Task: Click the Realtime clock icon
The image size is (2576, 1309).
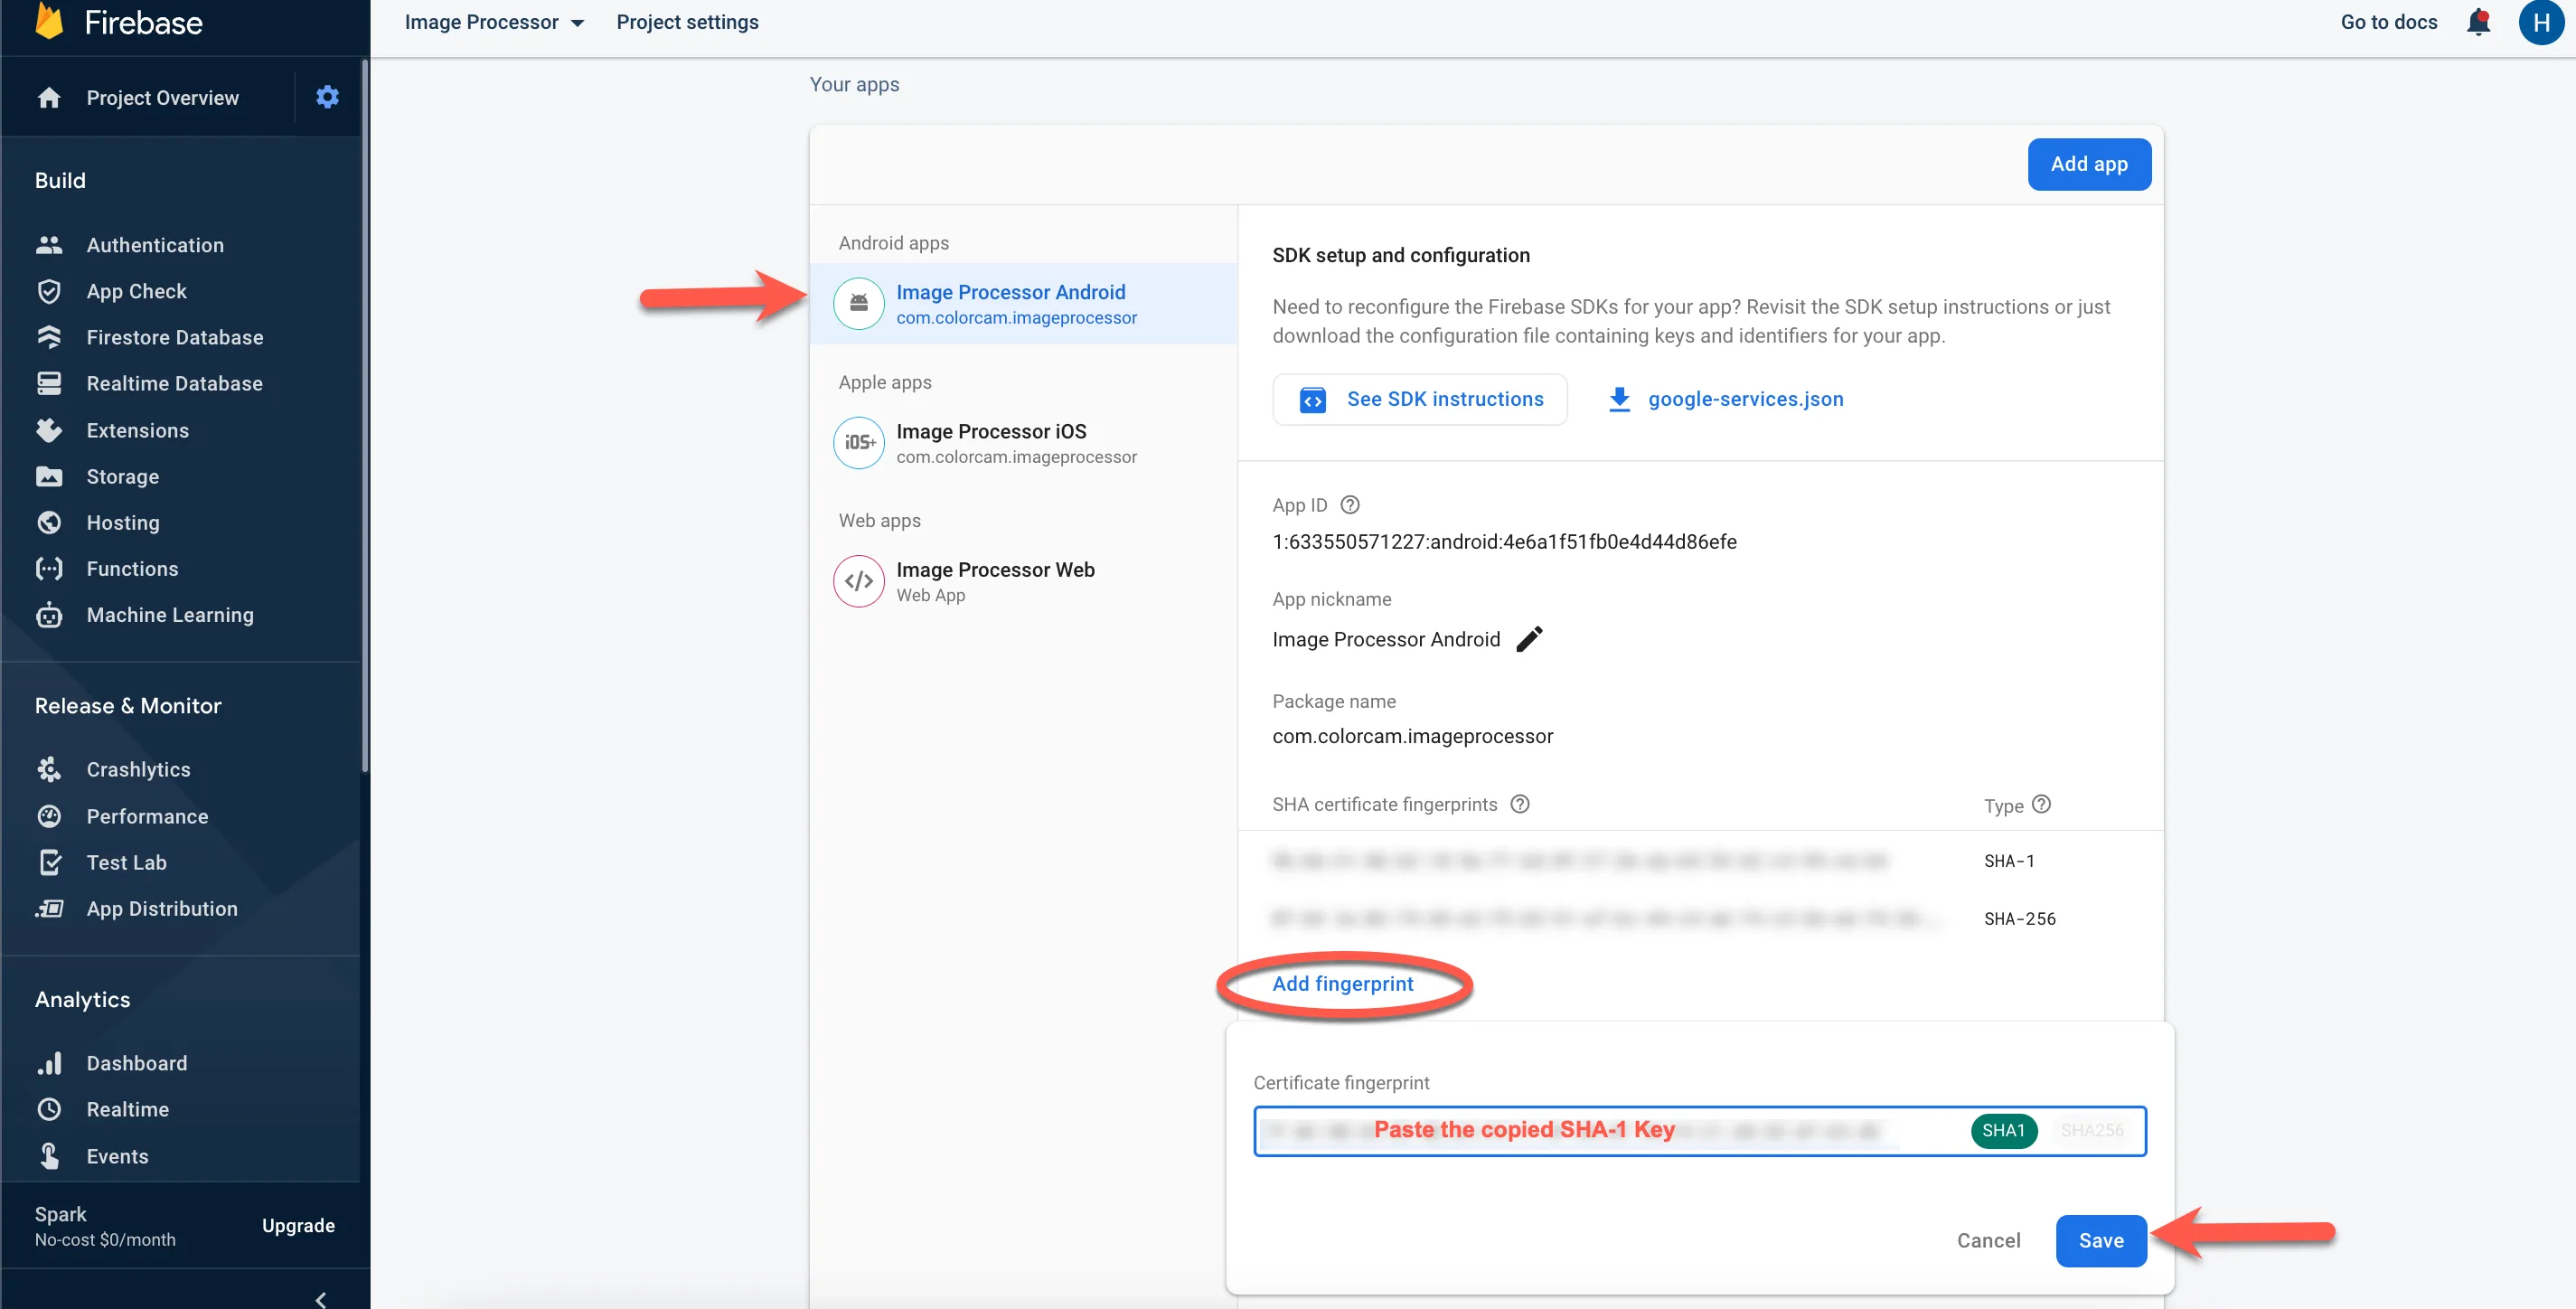Action: [x=49, y=1109]
